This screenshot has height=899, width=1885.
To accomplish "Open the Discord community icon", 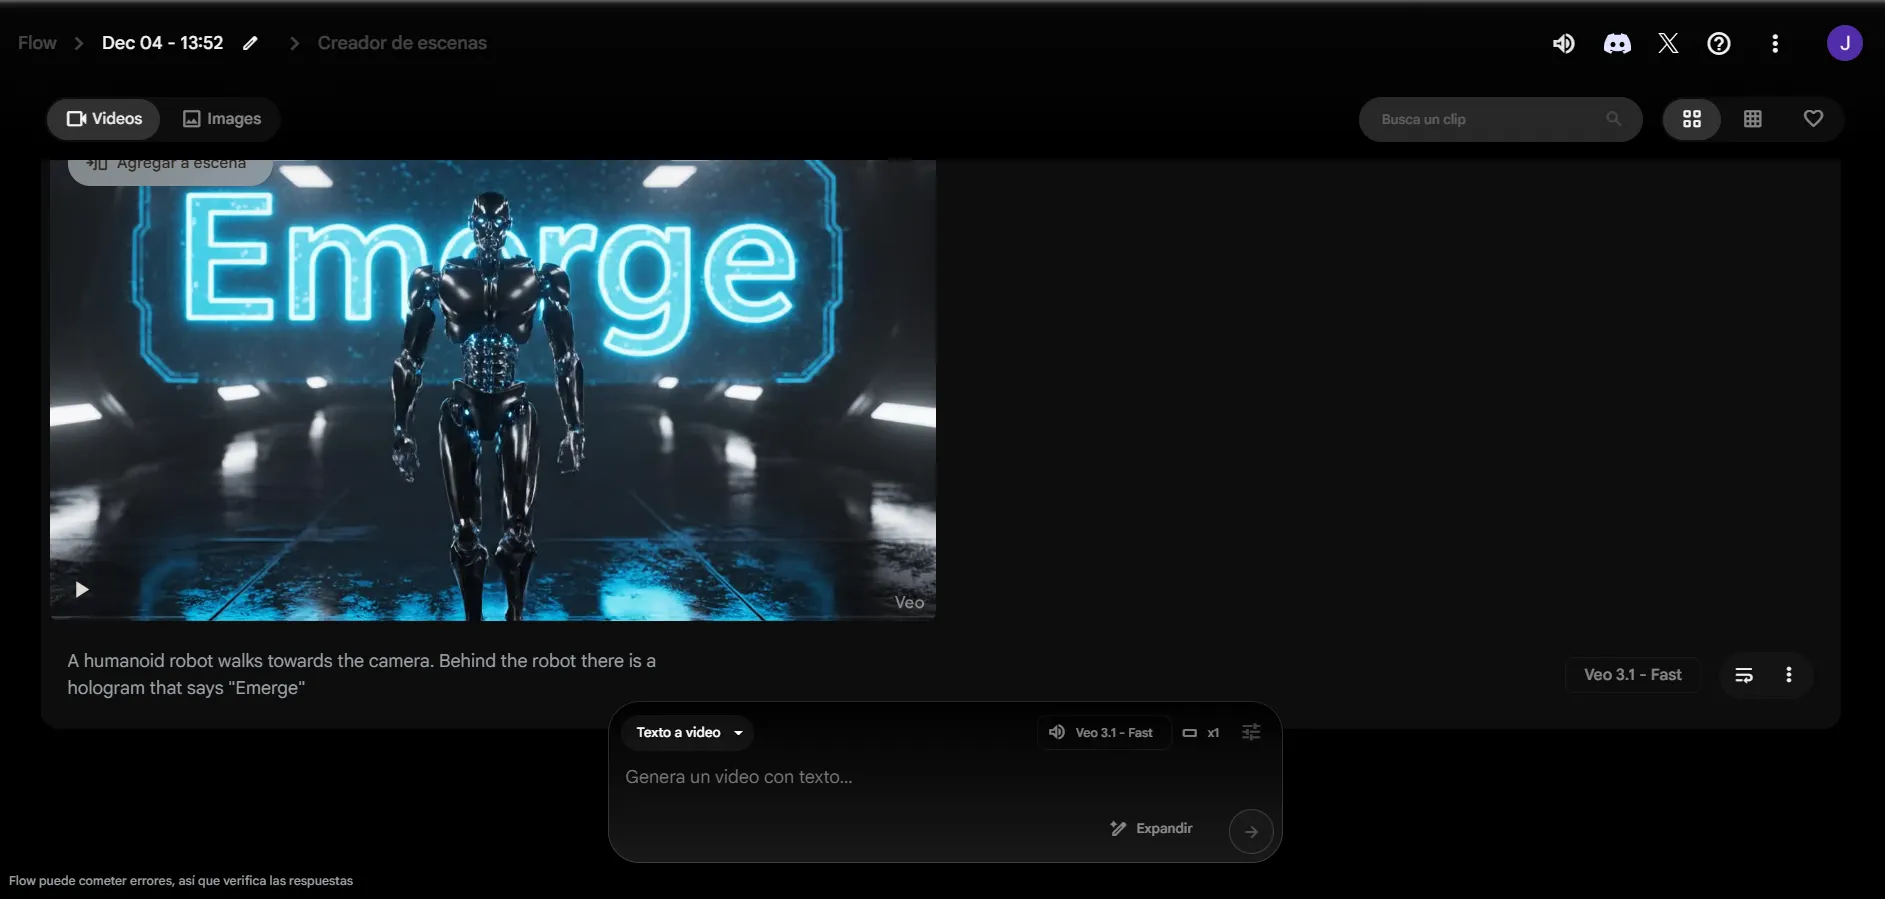I will coord(1617,43).
